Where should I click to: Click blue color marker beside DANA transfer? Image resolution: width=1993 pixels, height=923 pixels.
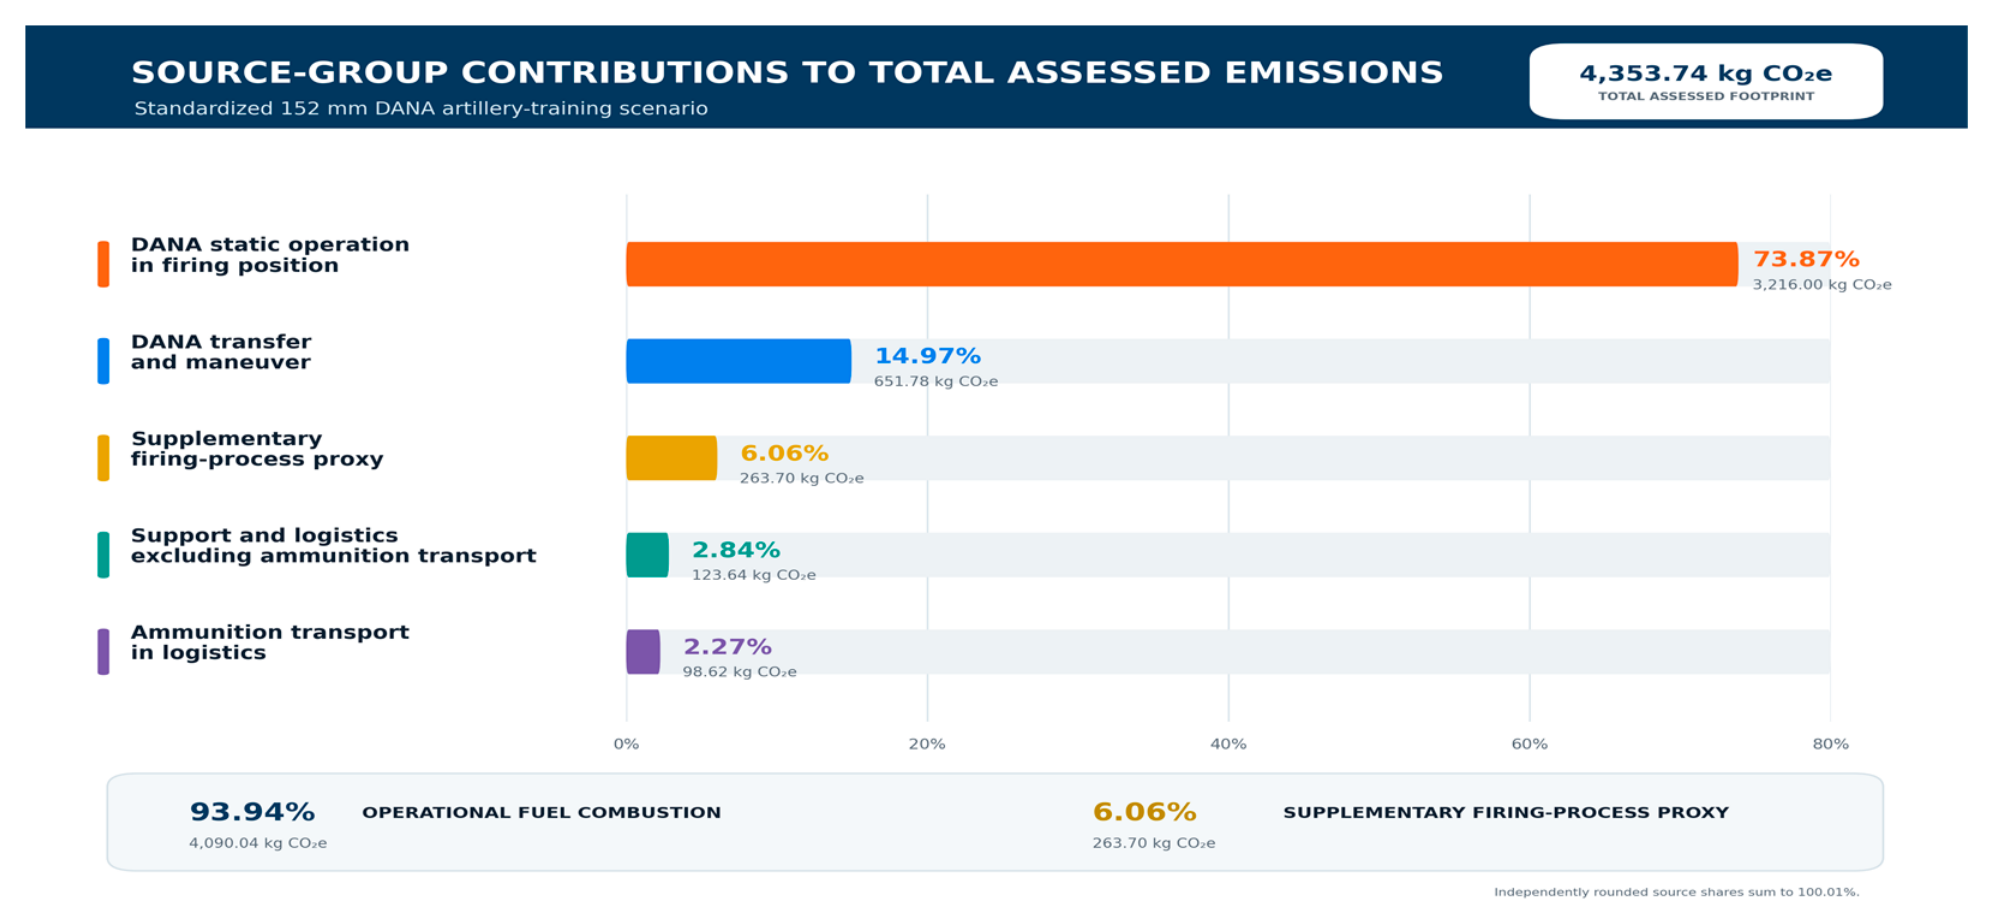[103, 361]
